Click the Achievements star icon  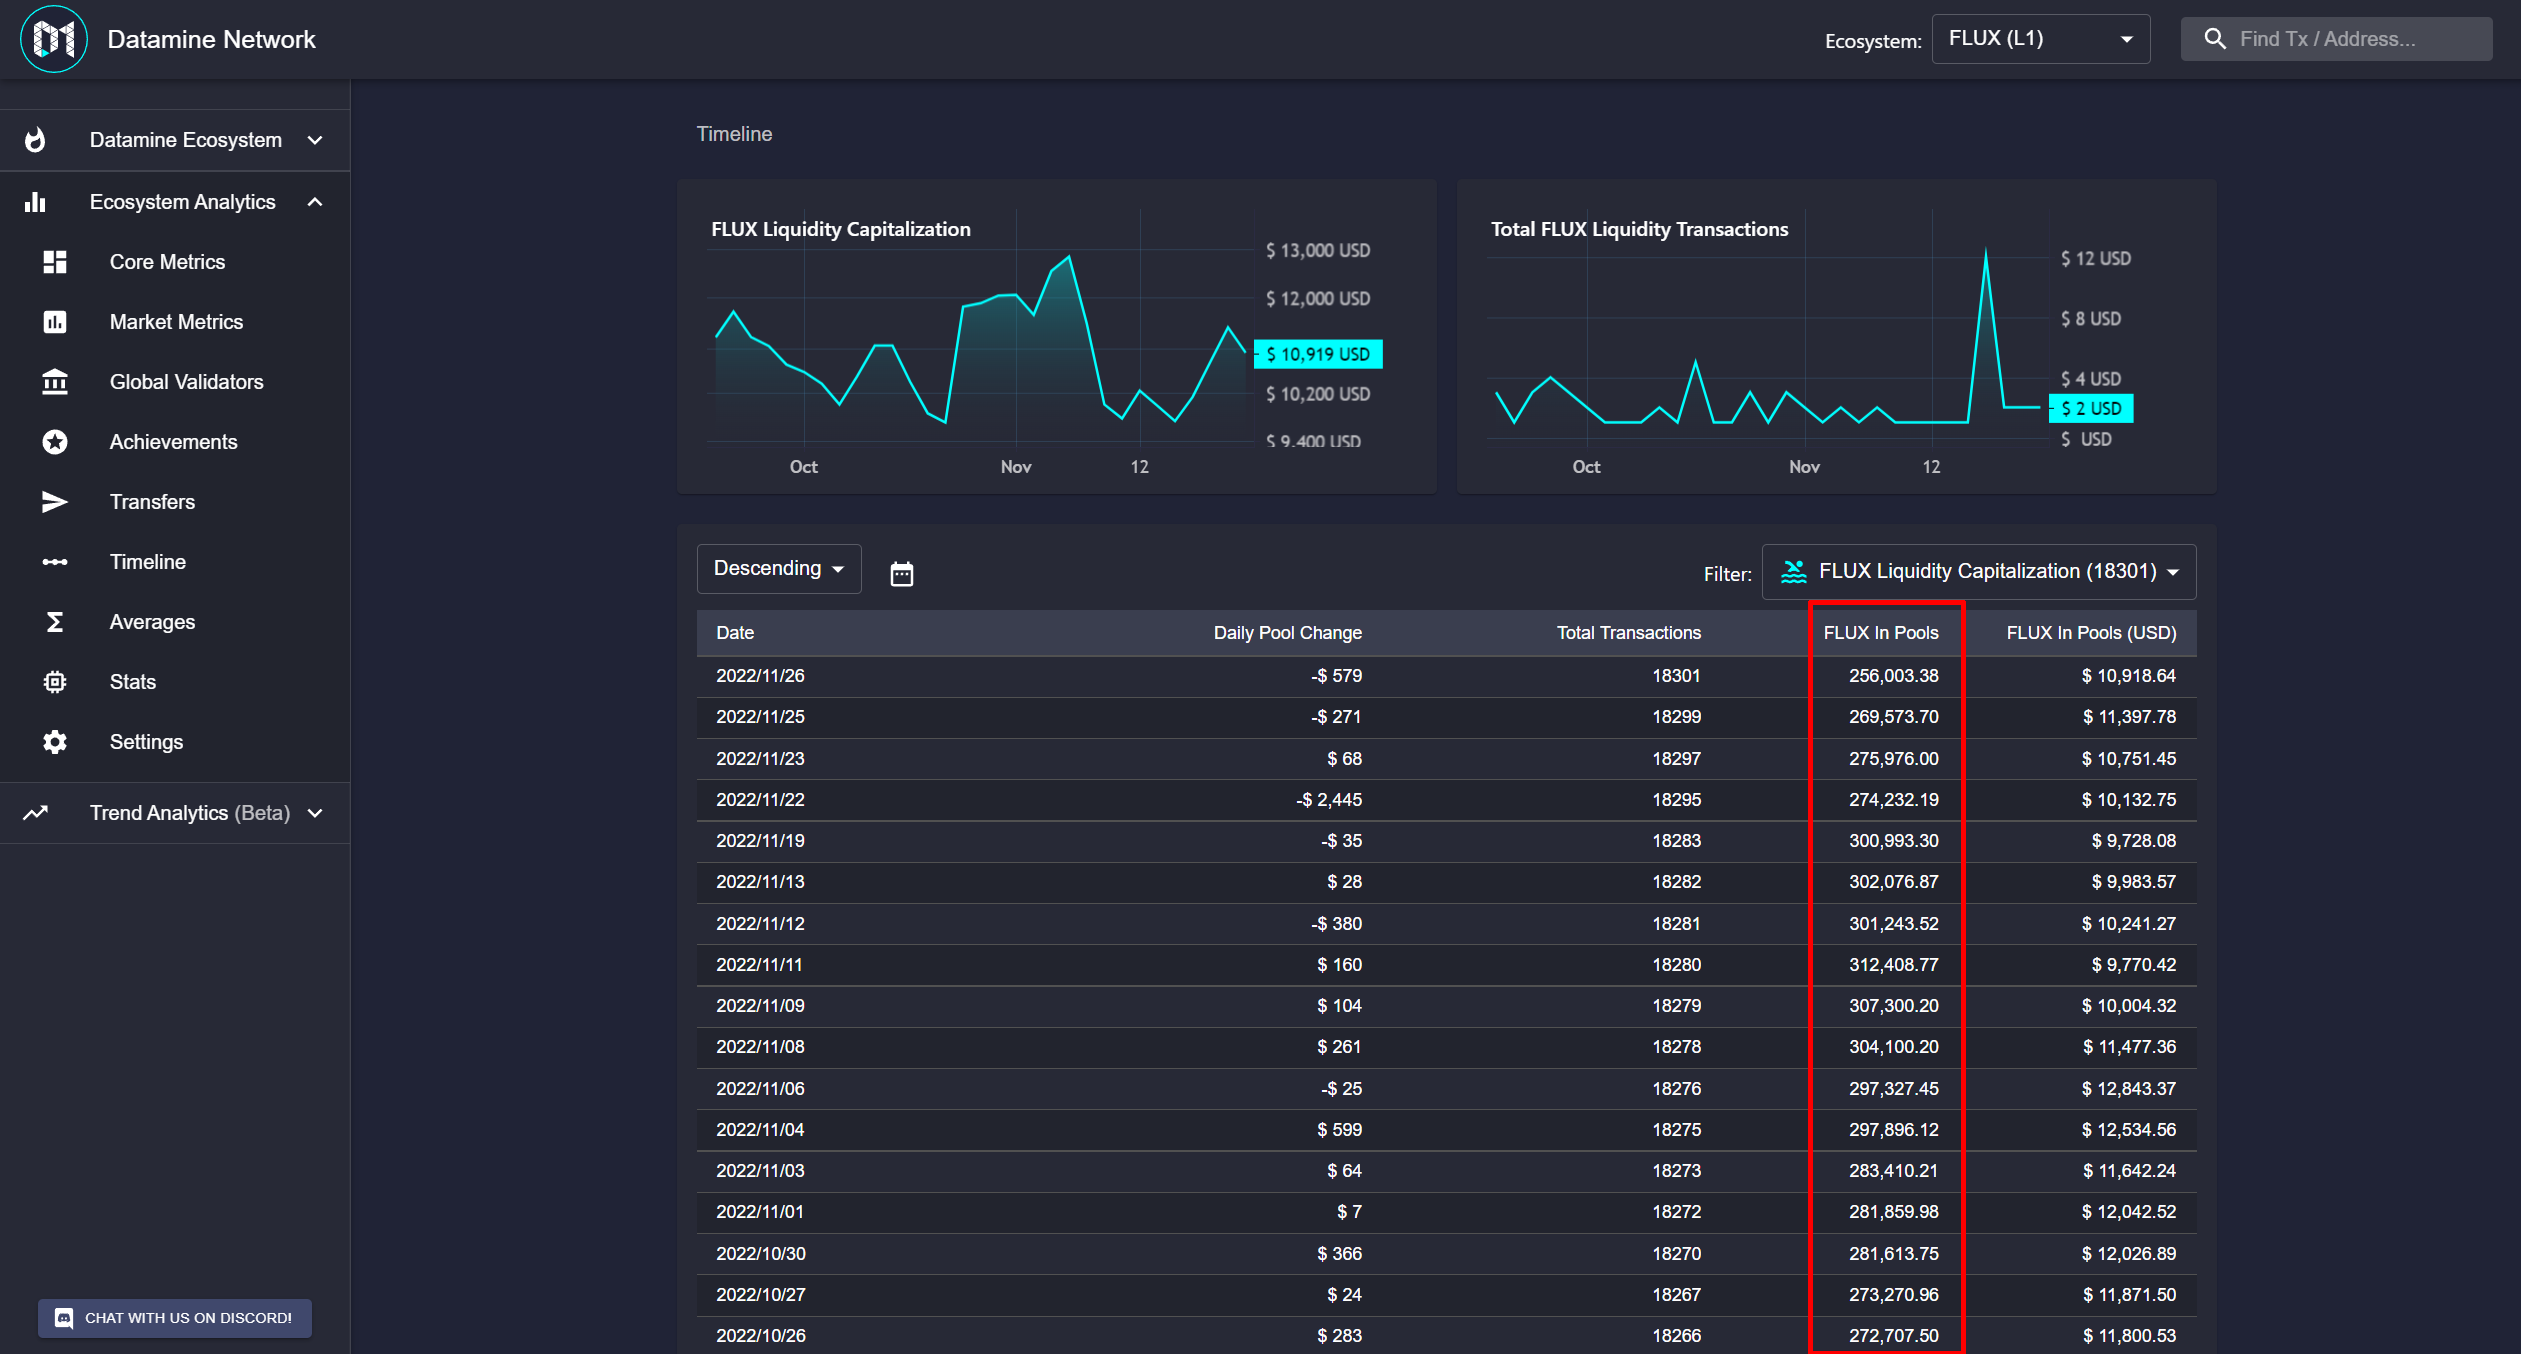pos(55,442)
